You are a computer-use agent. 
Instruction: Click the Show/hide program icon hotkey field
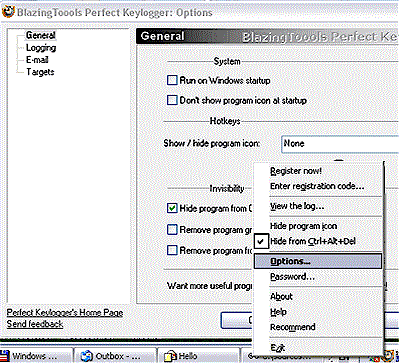(340, 144)
